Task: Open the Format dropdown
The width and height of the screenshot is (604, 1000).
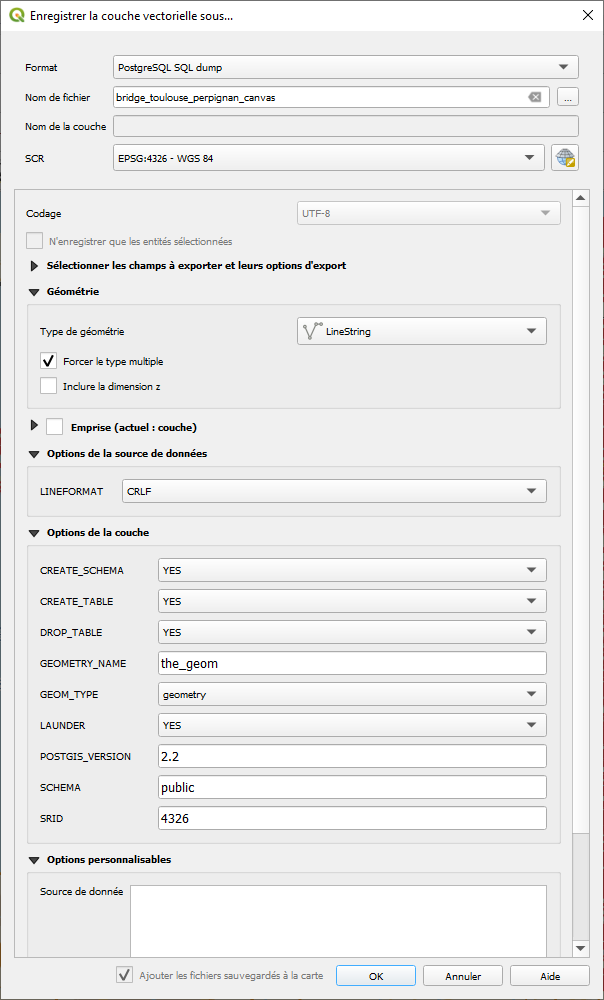Action: coord(346,67)
